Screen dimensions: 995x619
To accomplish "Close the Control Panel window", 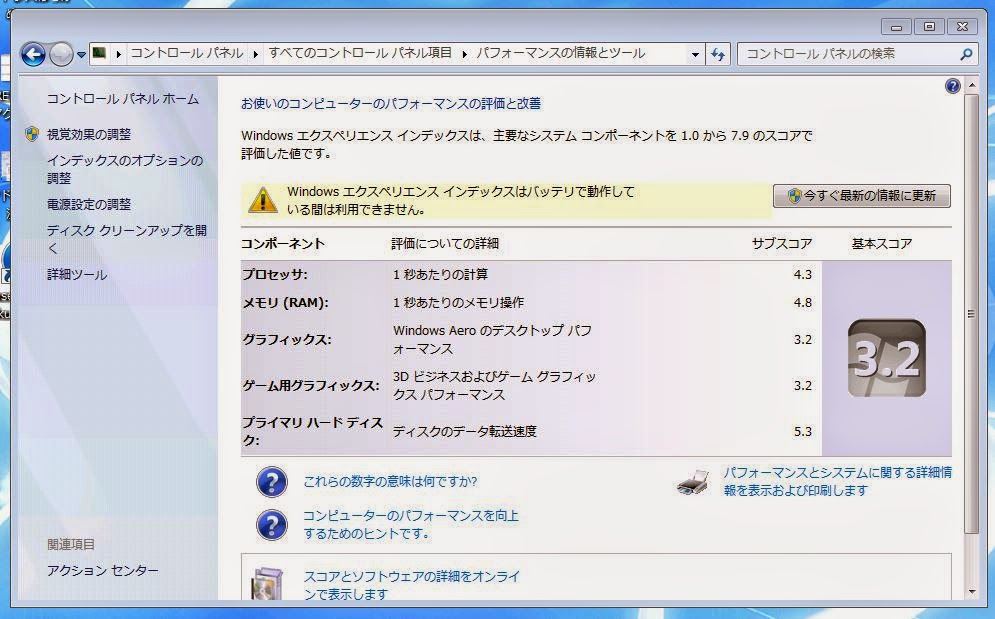I will click(x=963, y=27).
